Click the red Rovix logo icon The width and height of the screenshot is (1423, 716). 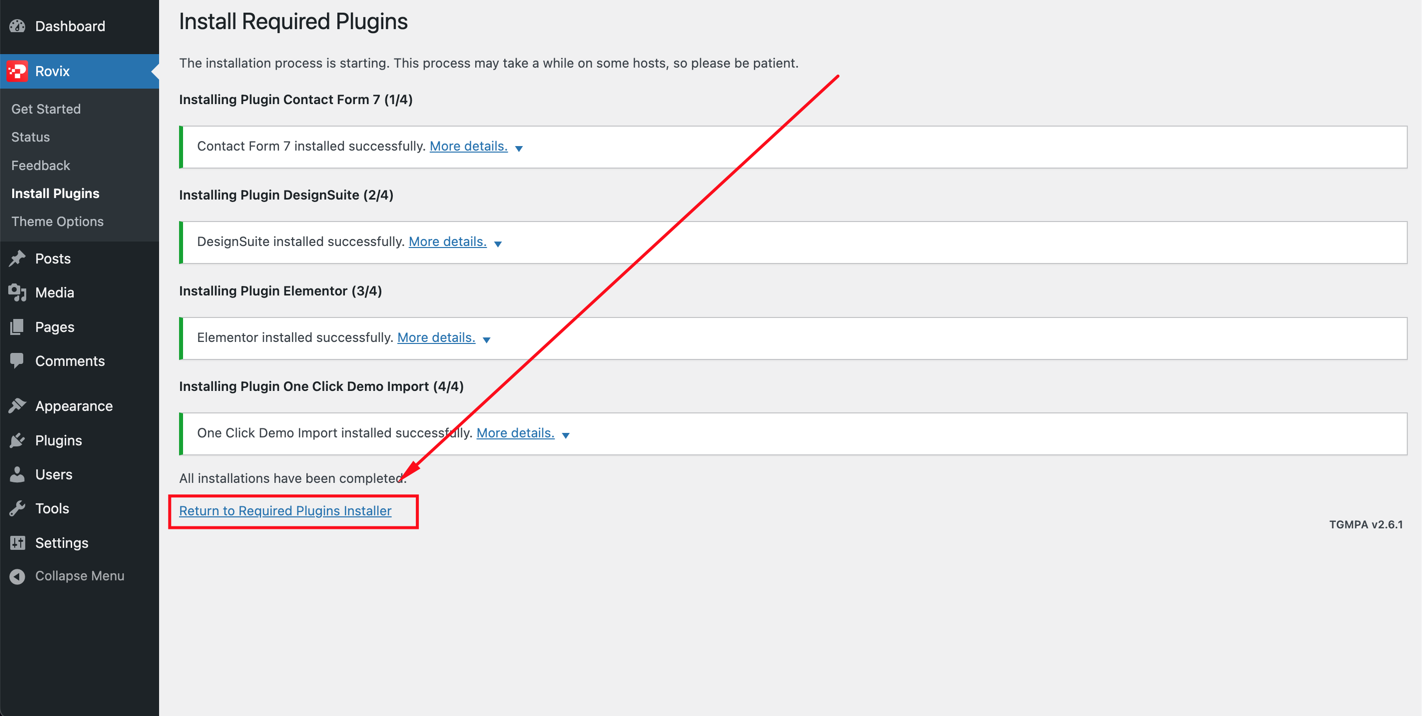(17, 71)
